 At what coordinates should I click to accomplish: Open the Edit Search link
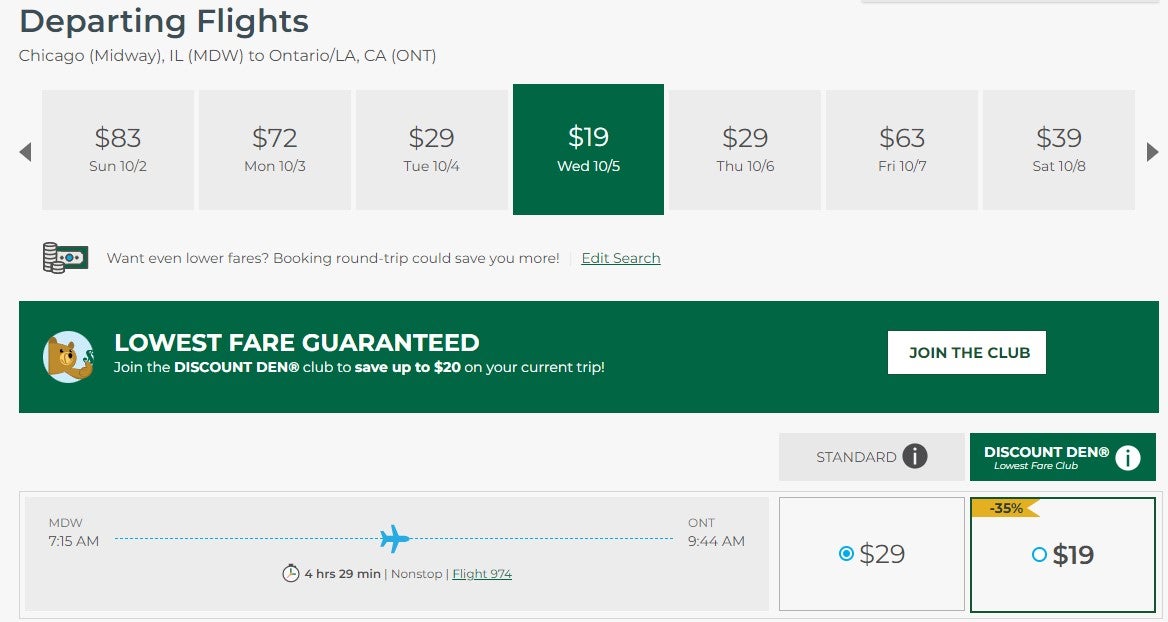click(x=620, y=258)
